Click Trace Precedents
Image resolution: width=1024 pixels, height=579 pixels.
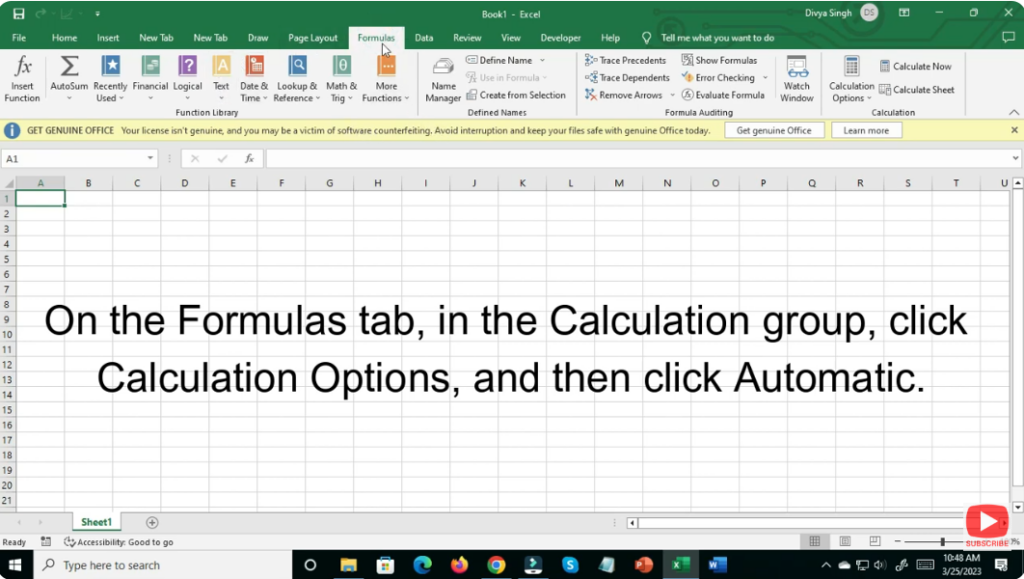pos(626,60)
